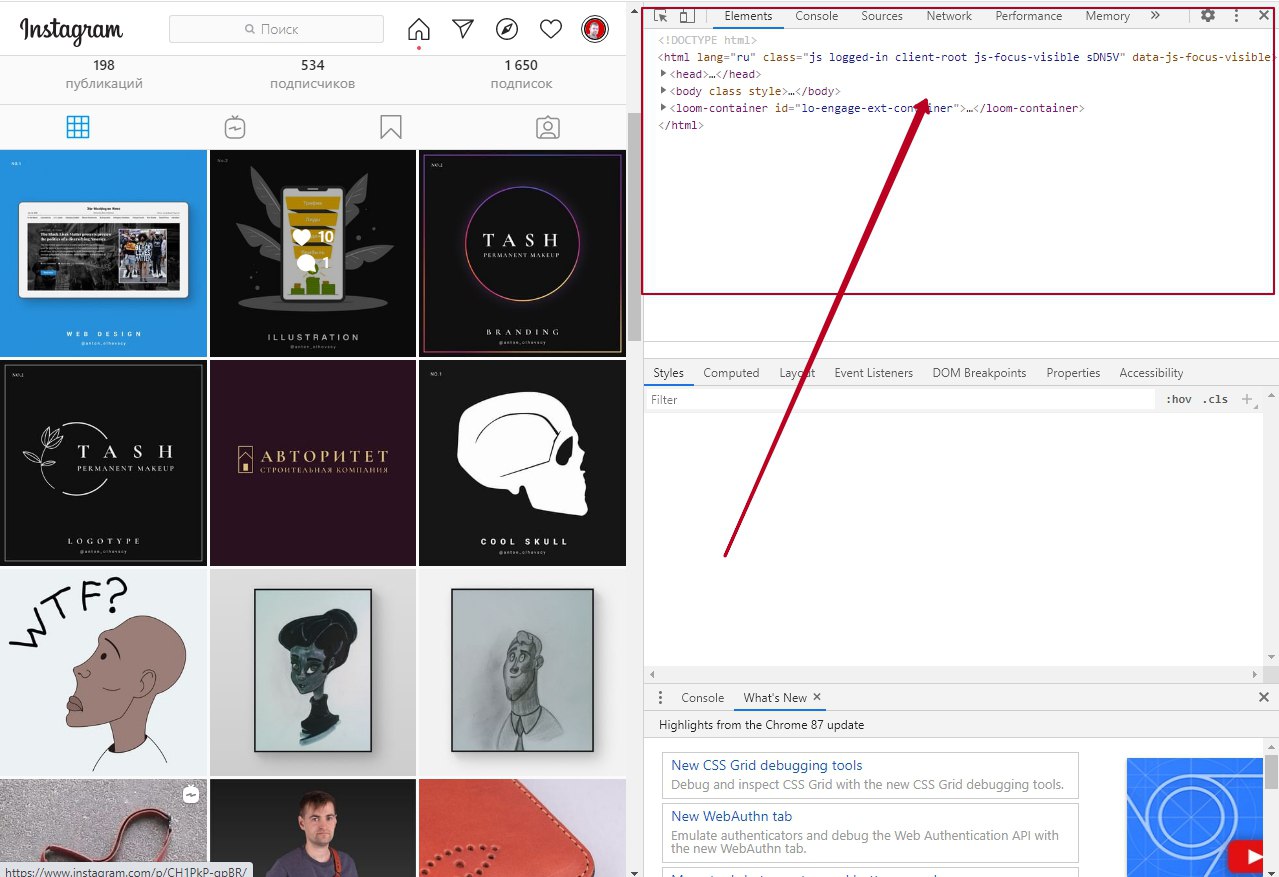Open DevTools three-dot customize menu
Viewport: 1279px width, 877px height.
[x=1236, y=16]
